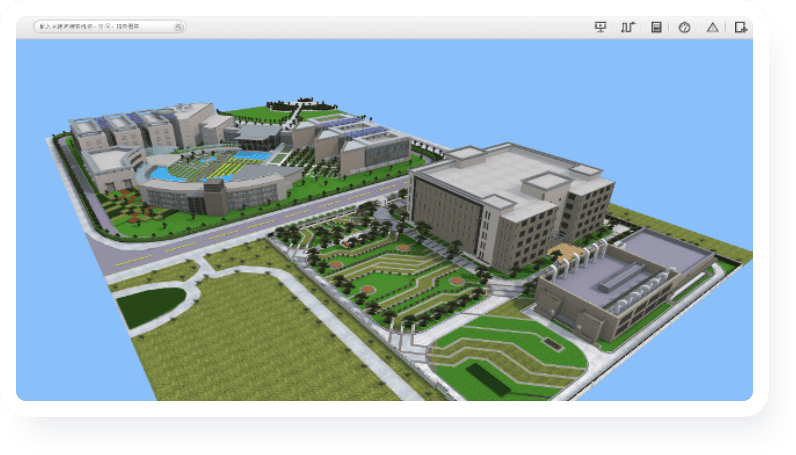Click the export page icon at toolbar end
The width and height of the screenshot is (796, 455).
pyautogui.click(x=741, y=27)
